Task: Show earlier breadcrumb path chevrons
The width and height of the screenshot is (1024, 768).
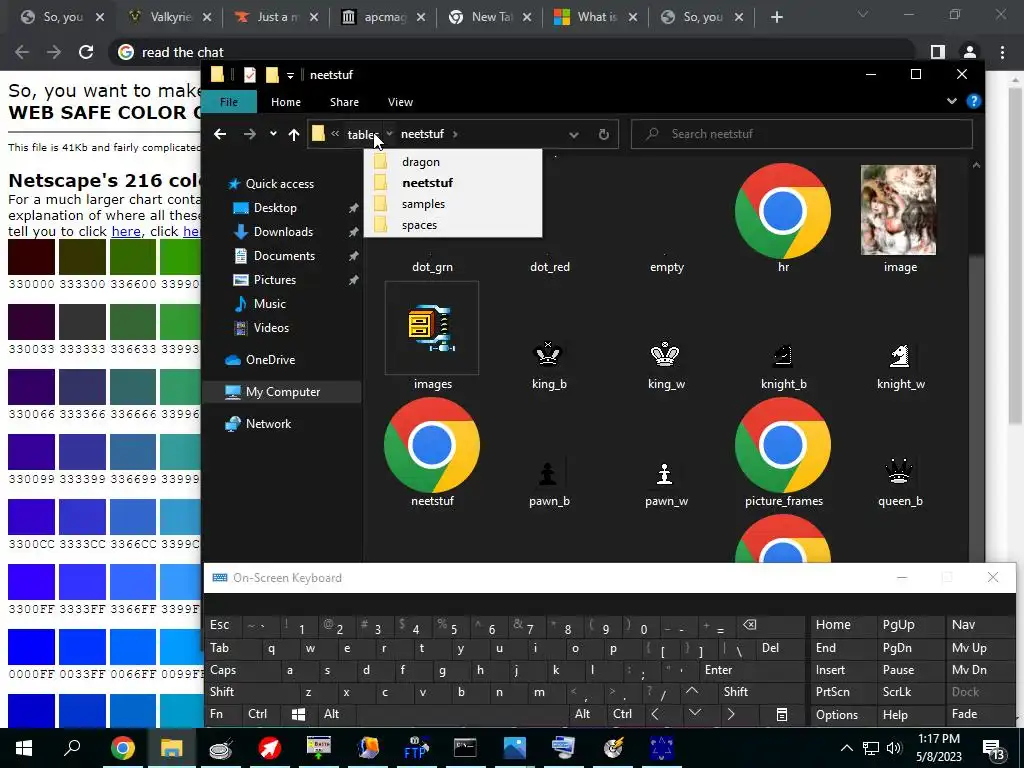Action: [x=335, y=134]
